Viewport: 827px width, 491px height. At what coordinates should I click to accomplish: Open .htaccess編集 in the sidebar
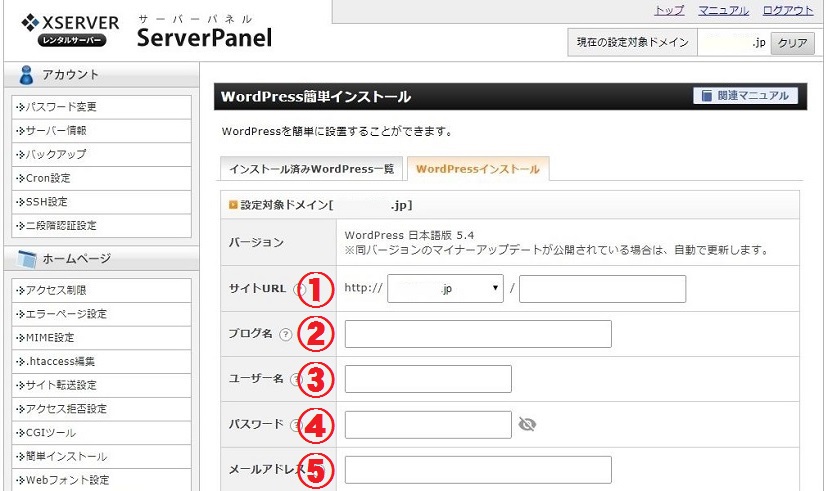101,362
